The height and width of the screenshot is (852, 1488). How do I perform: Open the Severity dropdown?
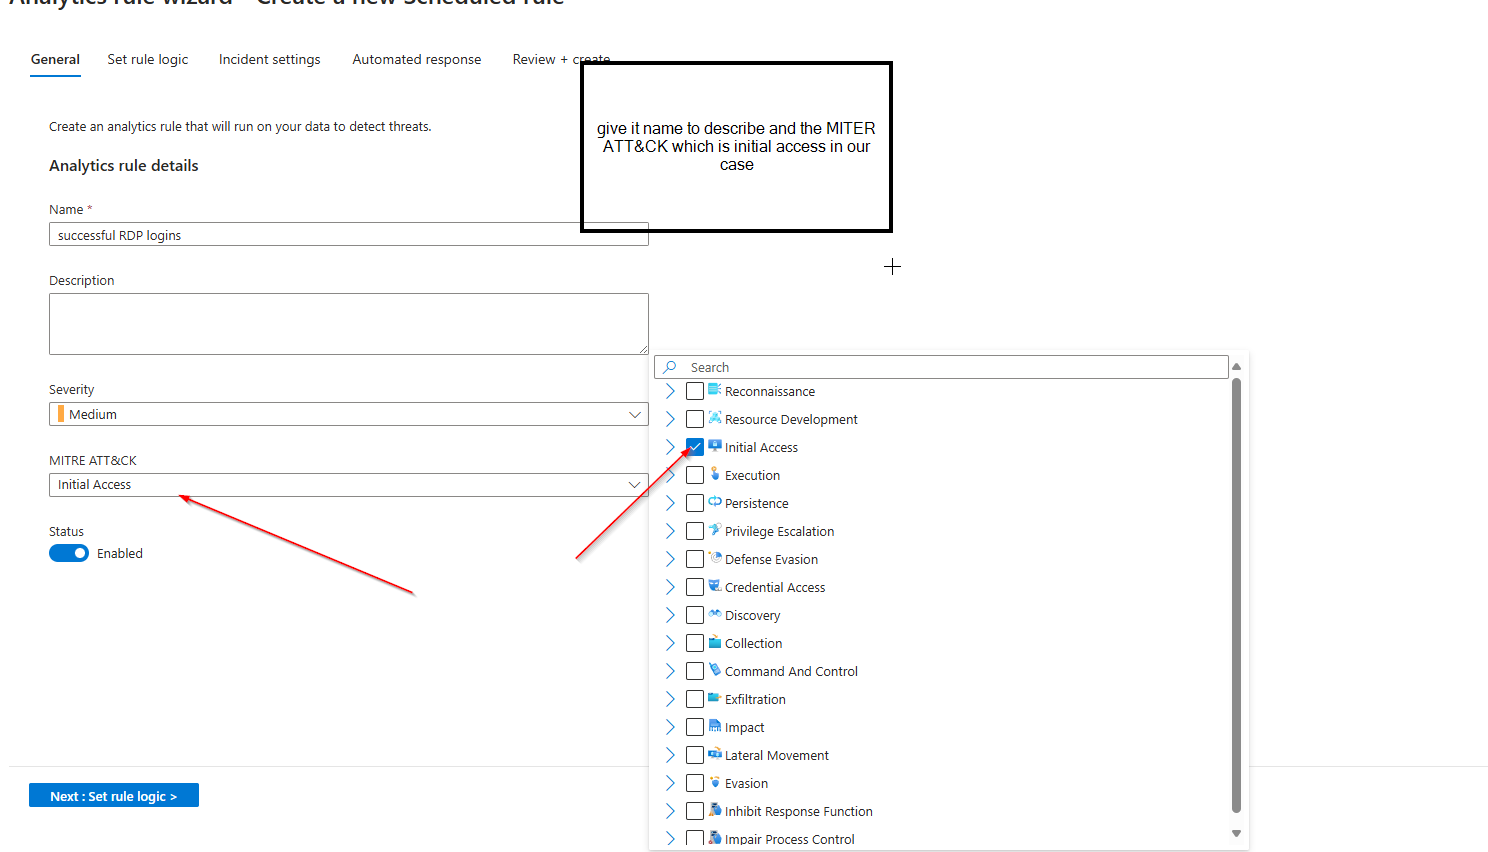click(348, 414)
